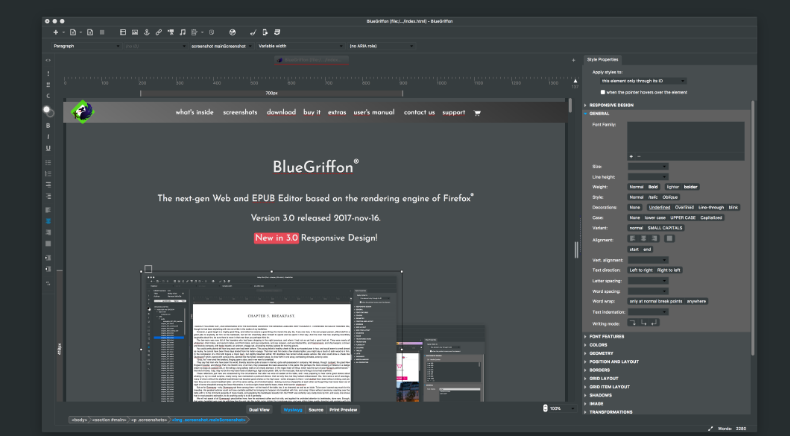Click 'what's inside' navigation link
This screenshot has width=790, height=436.
[194, 112]
